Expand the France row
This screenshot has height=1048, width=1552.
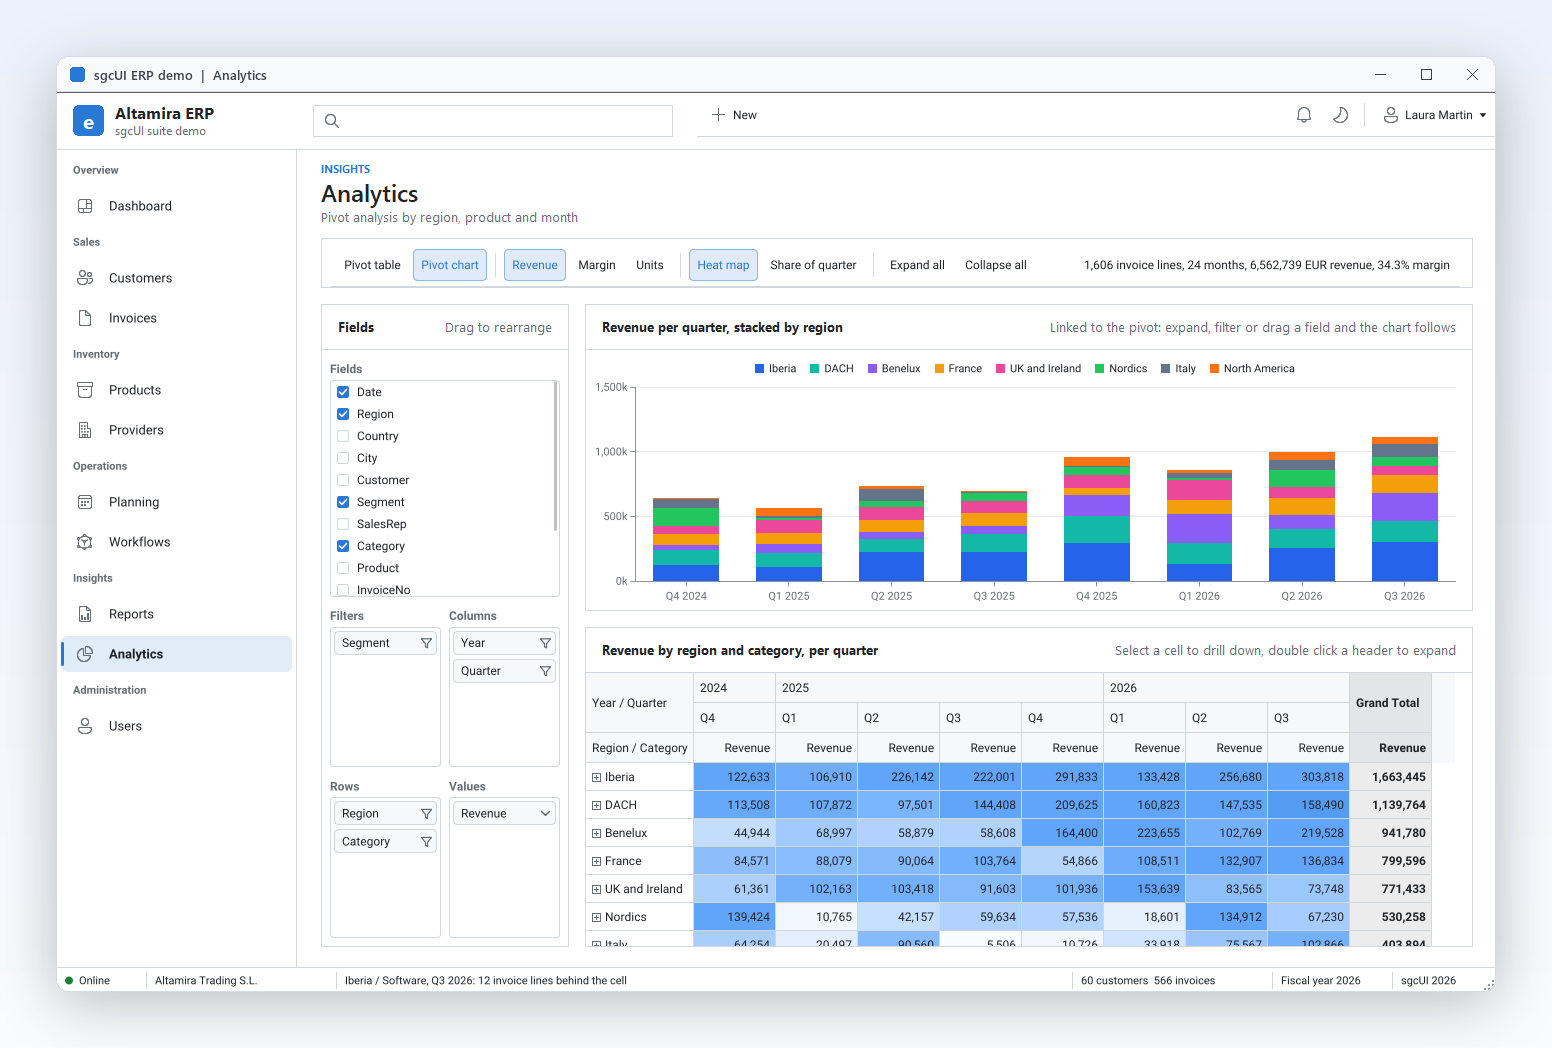click(x=596, y=861)
